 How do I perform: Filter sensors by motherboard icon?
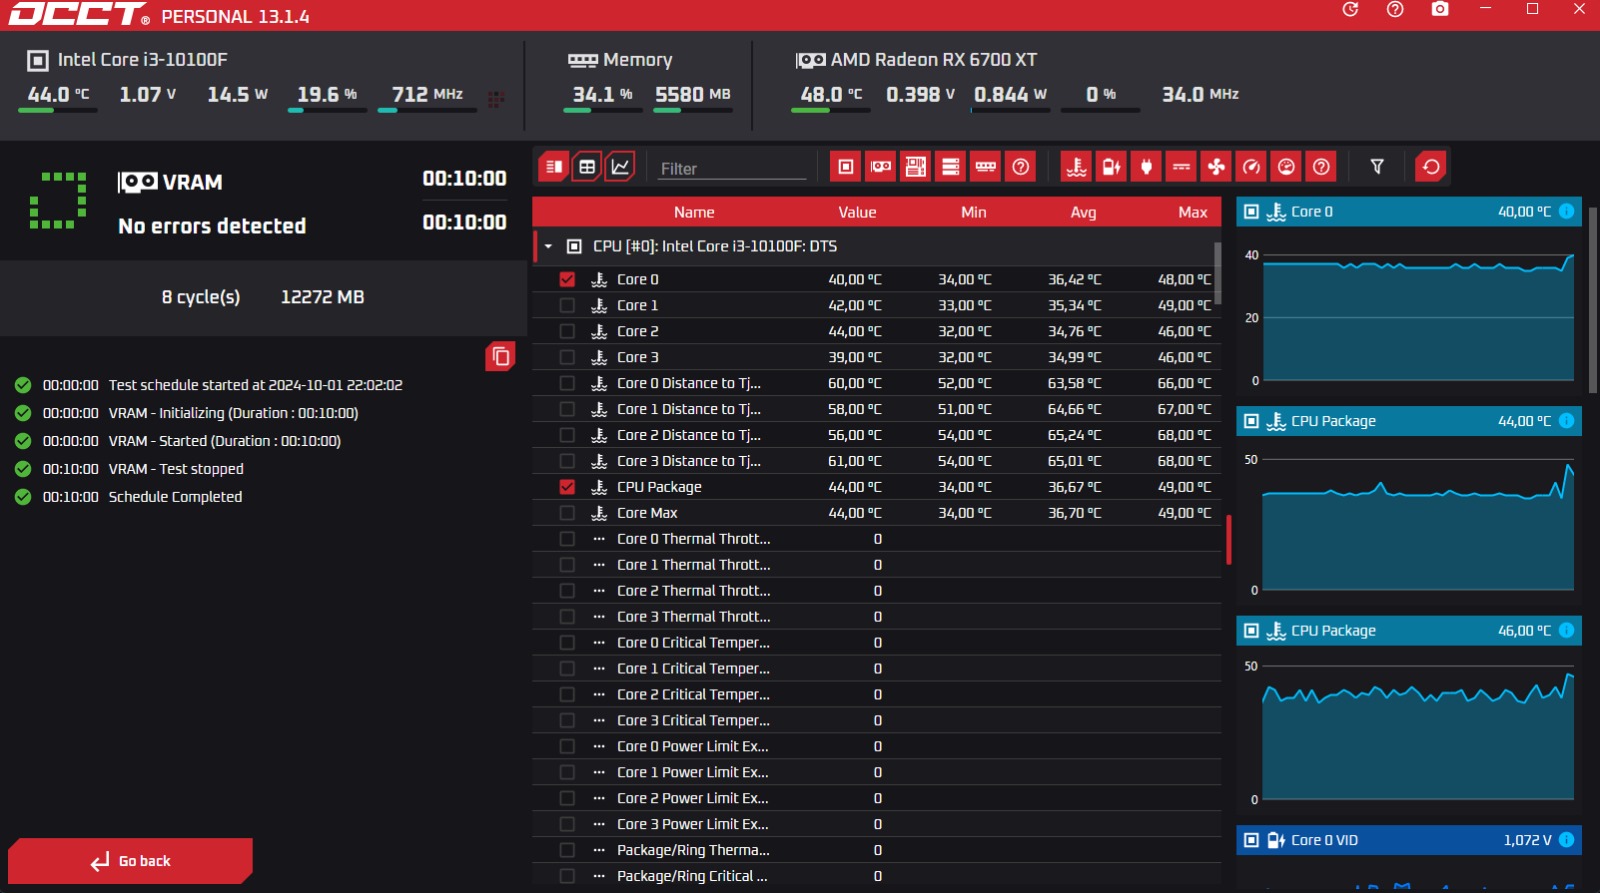point(916,167)
